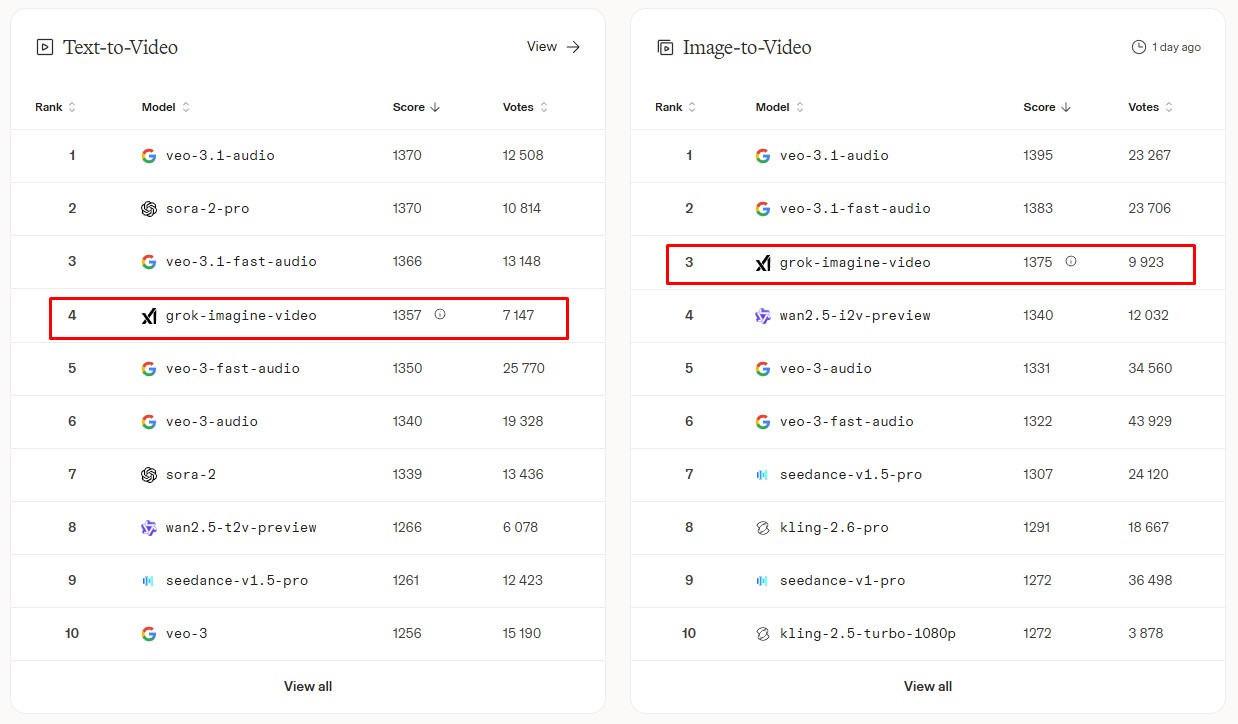This screenshot has width=1238, height=724.
Task: Open the wan2.5-i2v-preview model name
Action: pos(855,316)
